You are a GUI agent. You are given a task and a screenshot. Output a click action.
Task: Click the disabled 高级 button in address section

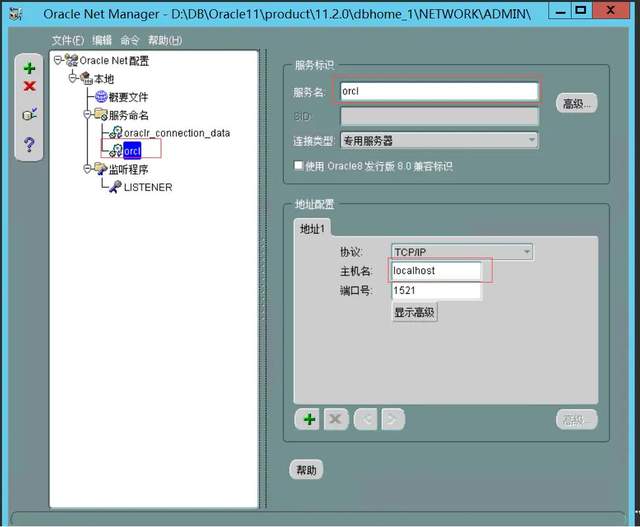pos(577,420)
